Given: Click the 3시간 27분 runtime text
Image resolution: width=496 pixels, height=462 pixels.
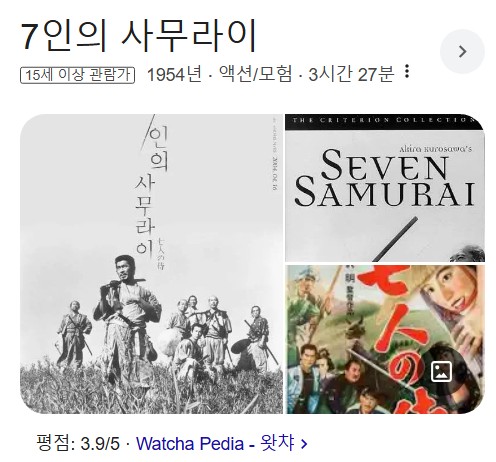Looking at the screenshot, I should pyautogui.click(x=351, y=74).
